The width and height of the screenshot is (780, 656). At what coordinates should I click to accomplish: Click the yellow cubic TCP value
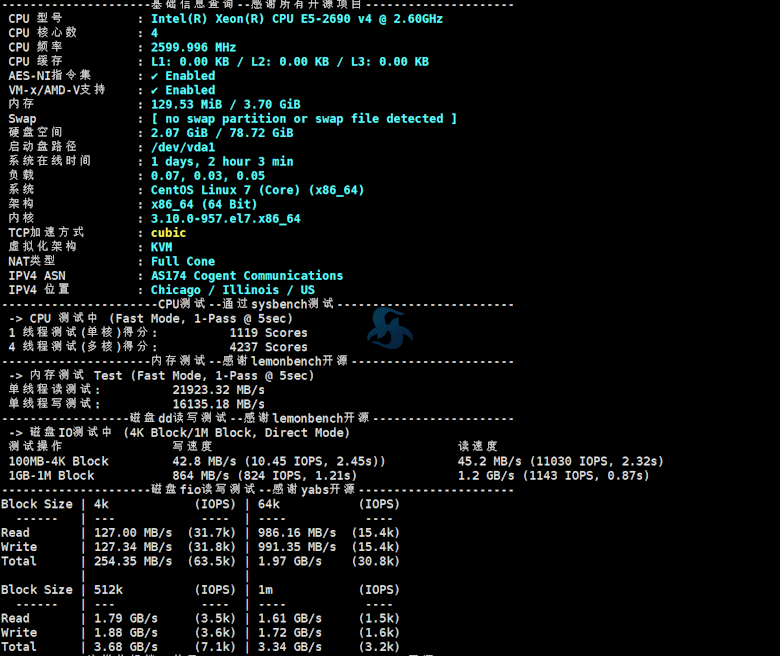[x=168, y=233]
